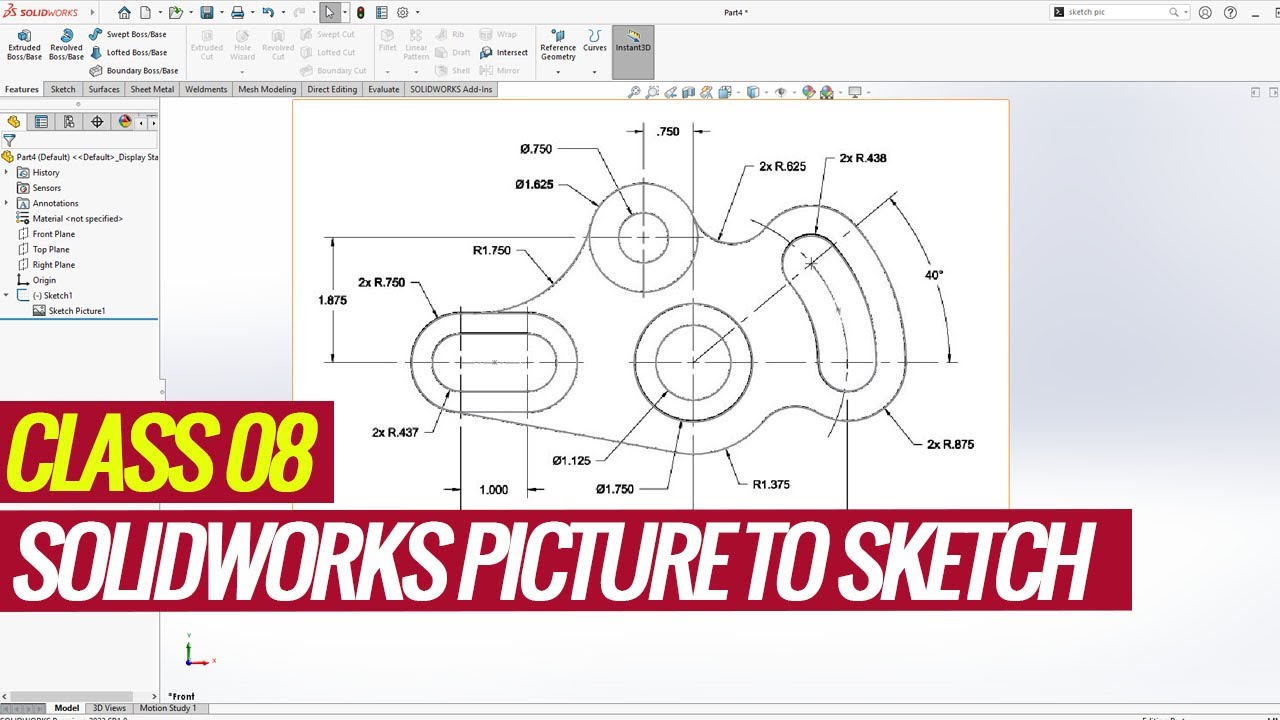Screen dimensions: 1280x720
Task: Open the SOLIDWORKS Add-Ins tab
Action: pos(450,89)
